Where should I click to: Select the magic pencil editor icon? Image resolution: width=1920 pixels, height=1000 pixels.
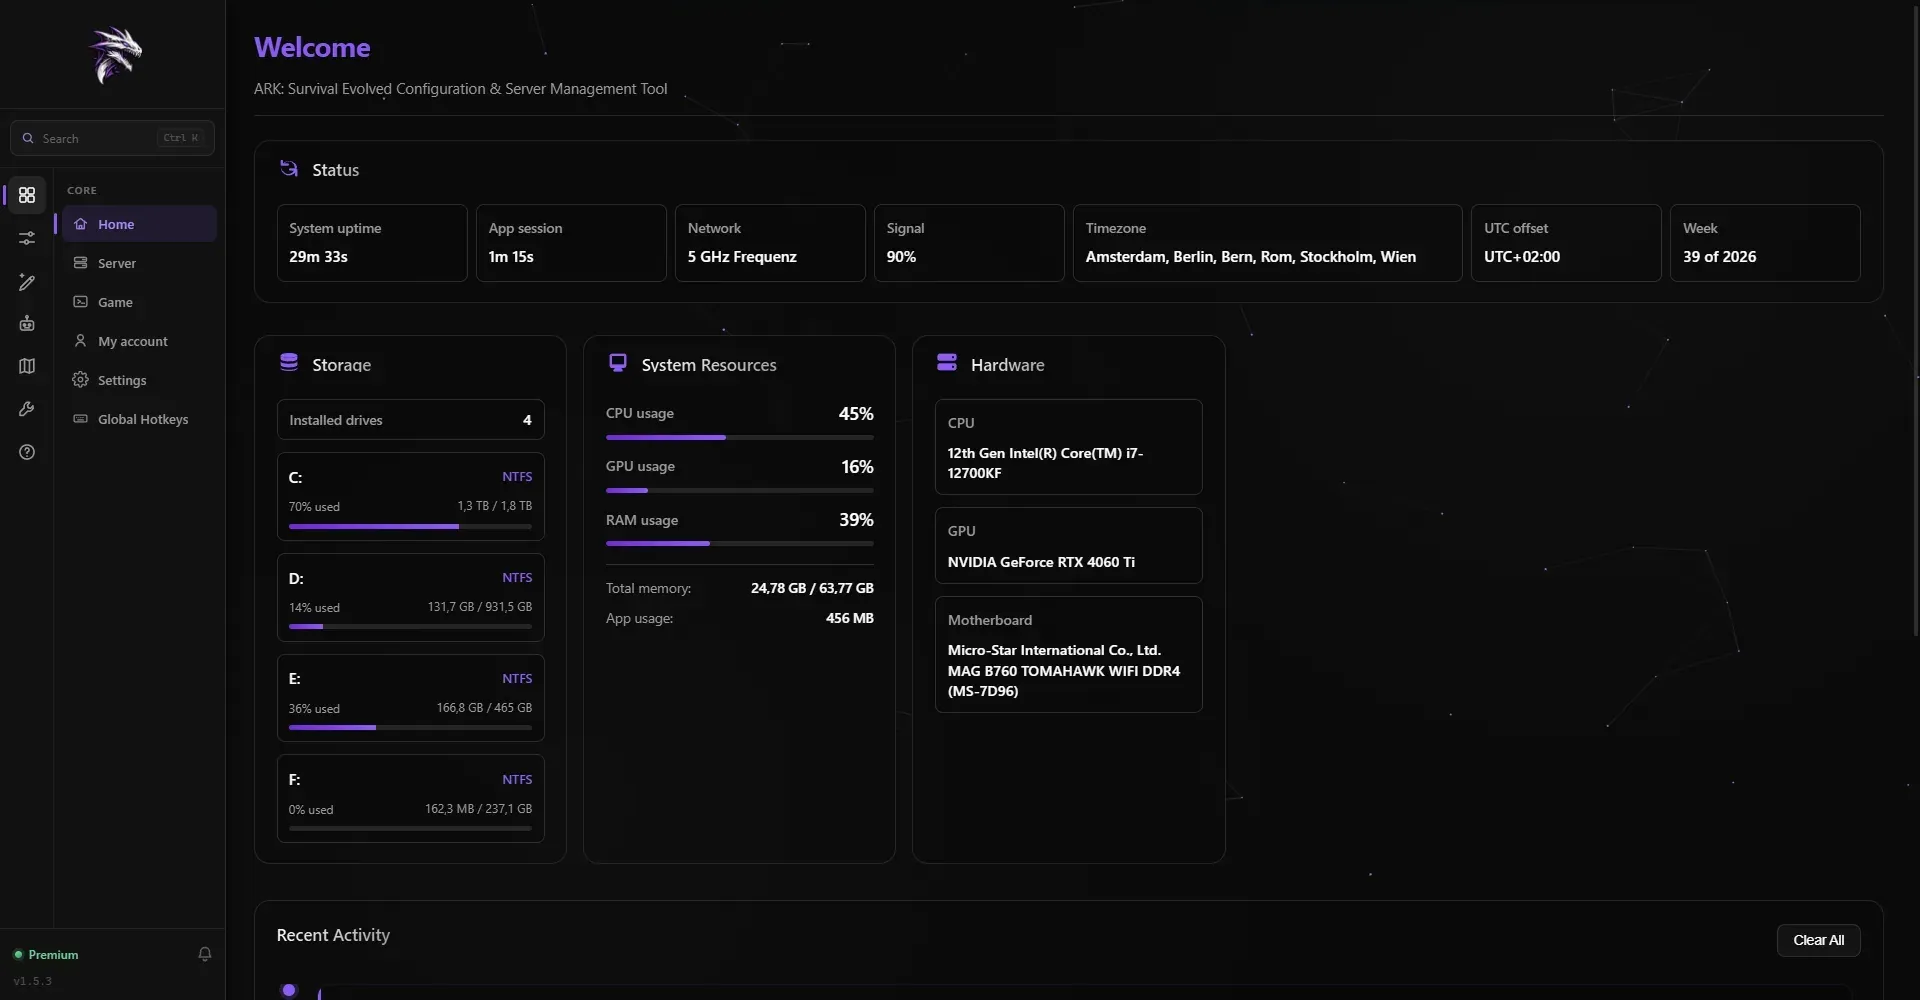tap(27, 282)
